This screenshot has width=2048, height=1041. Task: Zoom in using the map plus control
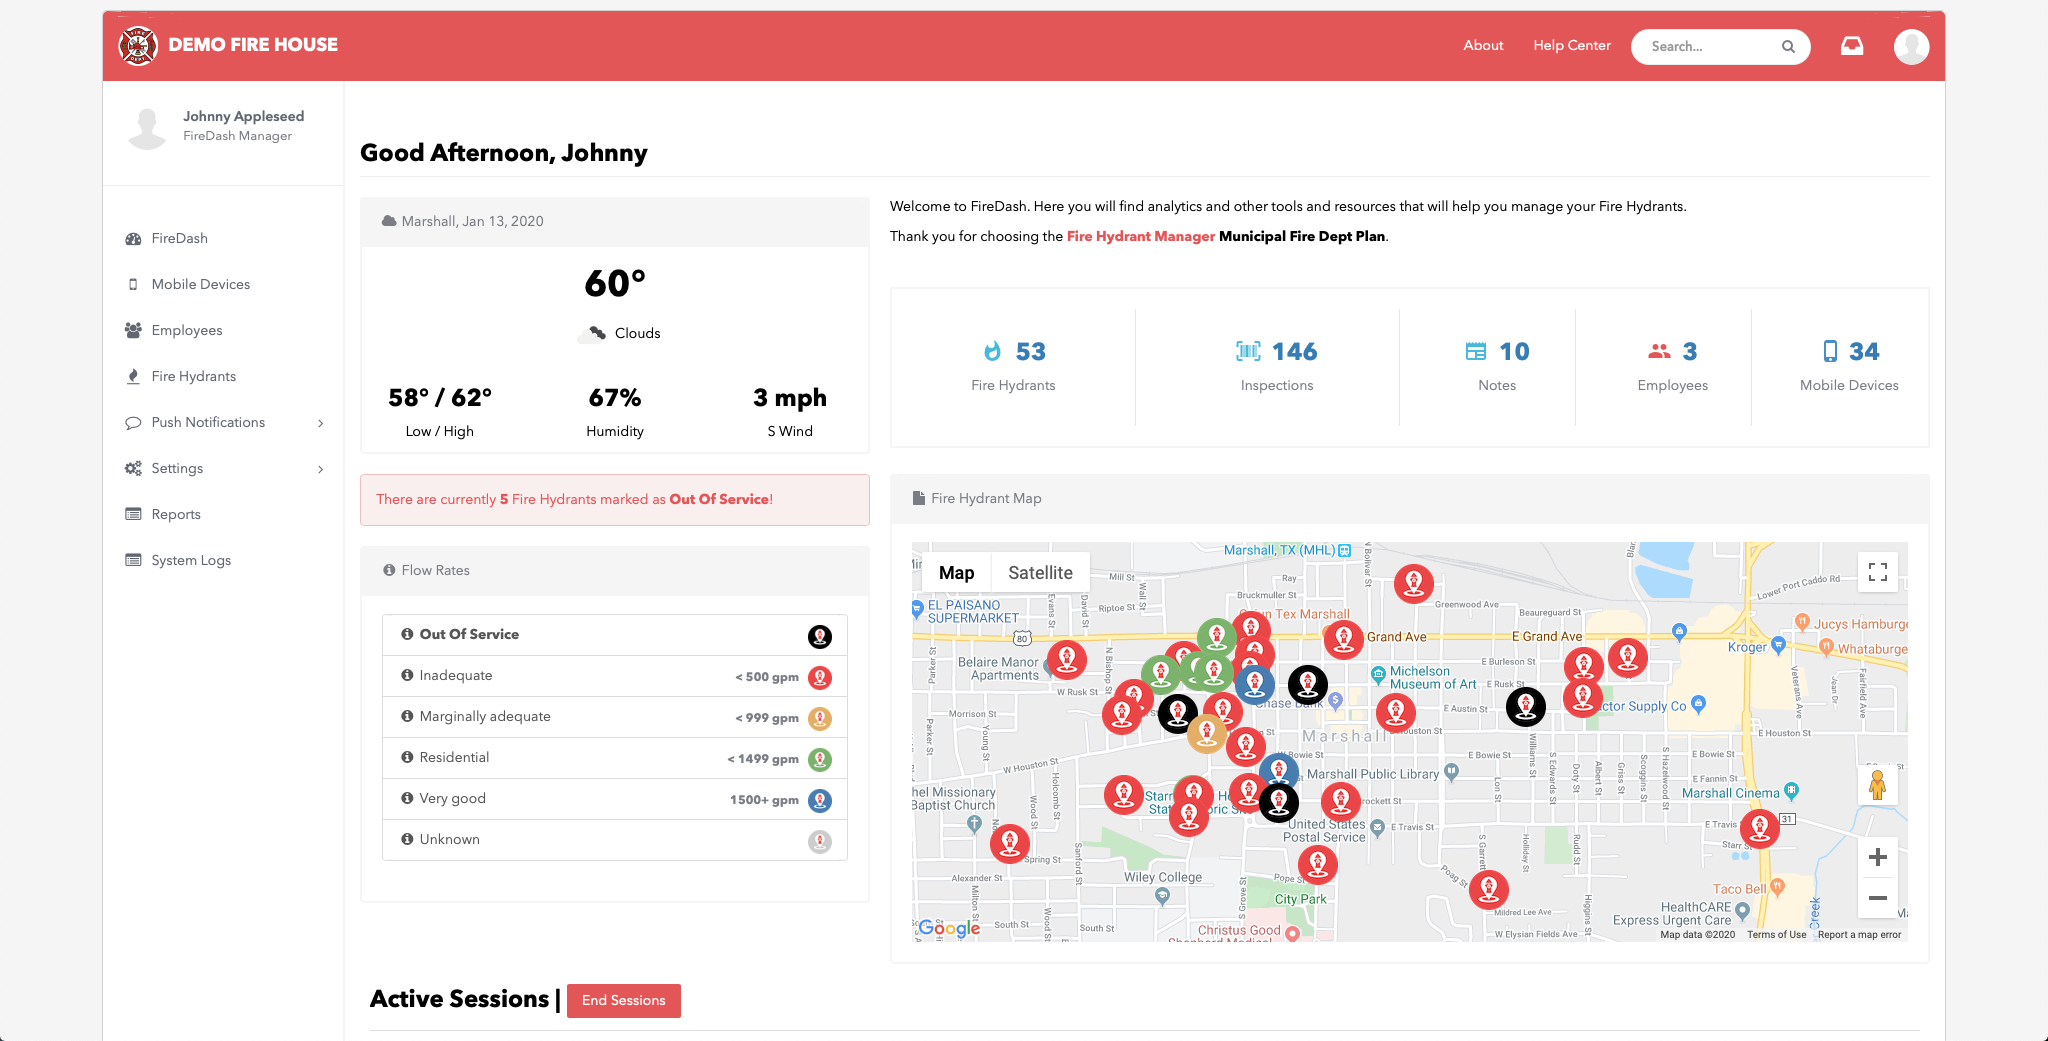point(1877,857)
